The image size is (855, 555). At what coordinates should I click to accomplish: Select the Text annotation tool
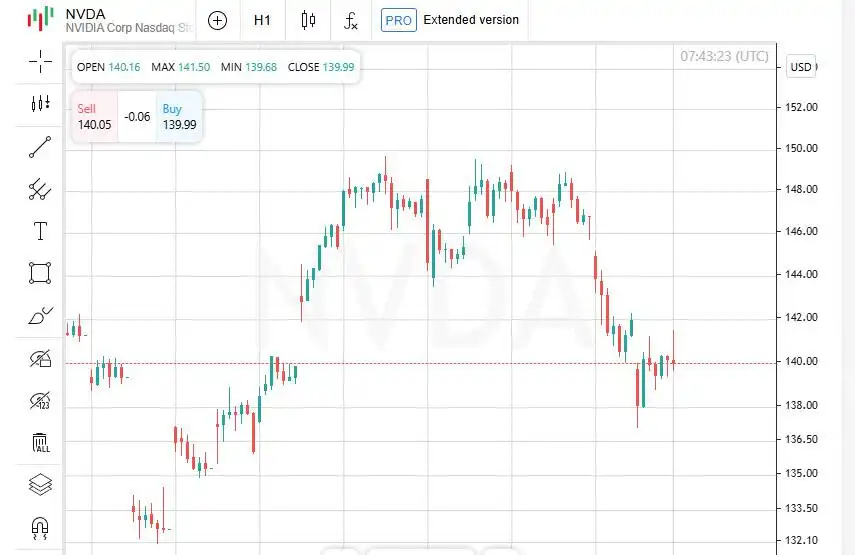pos(40,231)
